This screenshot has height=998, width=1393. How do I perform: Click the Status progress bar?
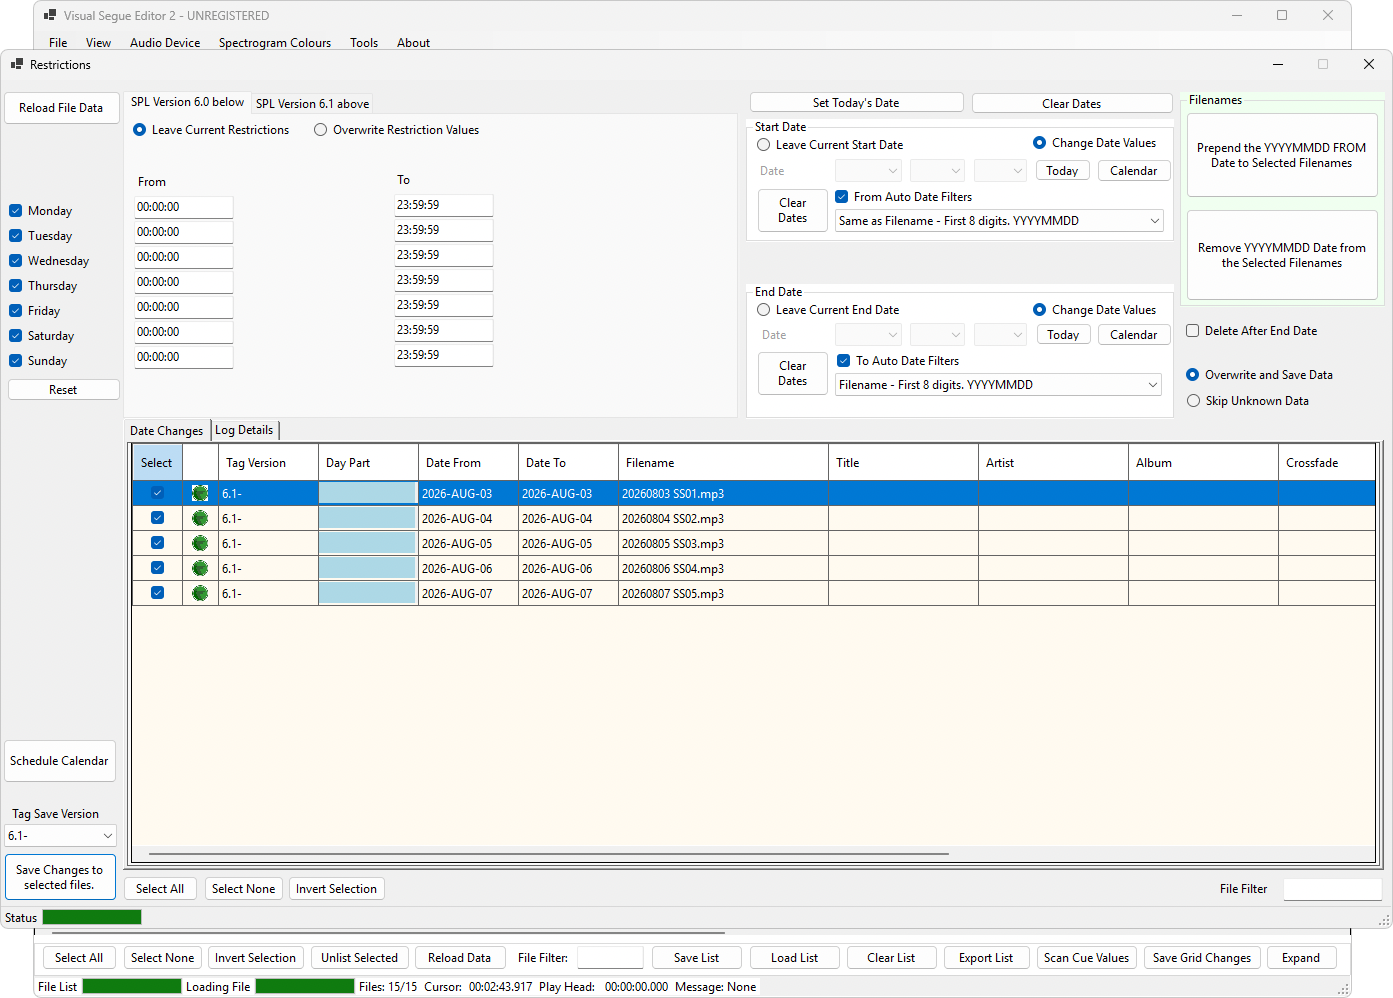coord(92,917)
